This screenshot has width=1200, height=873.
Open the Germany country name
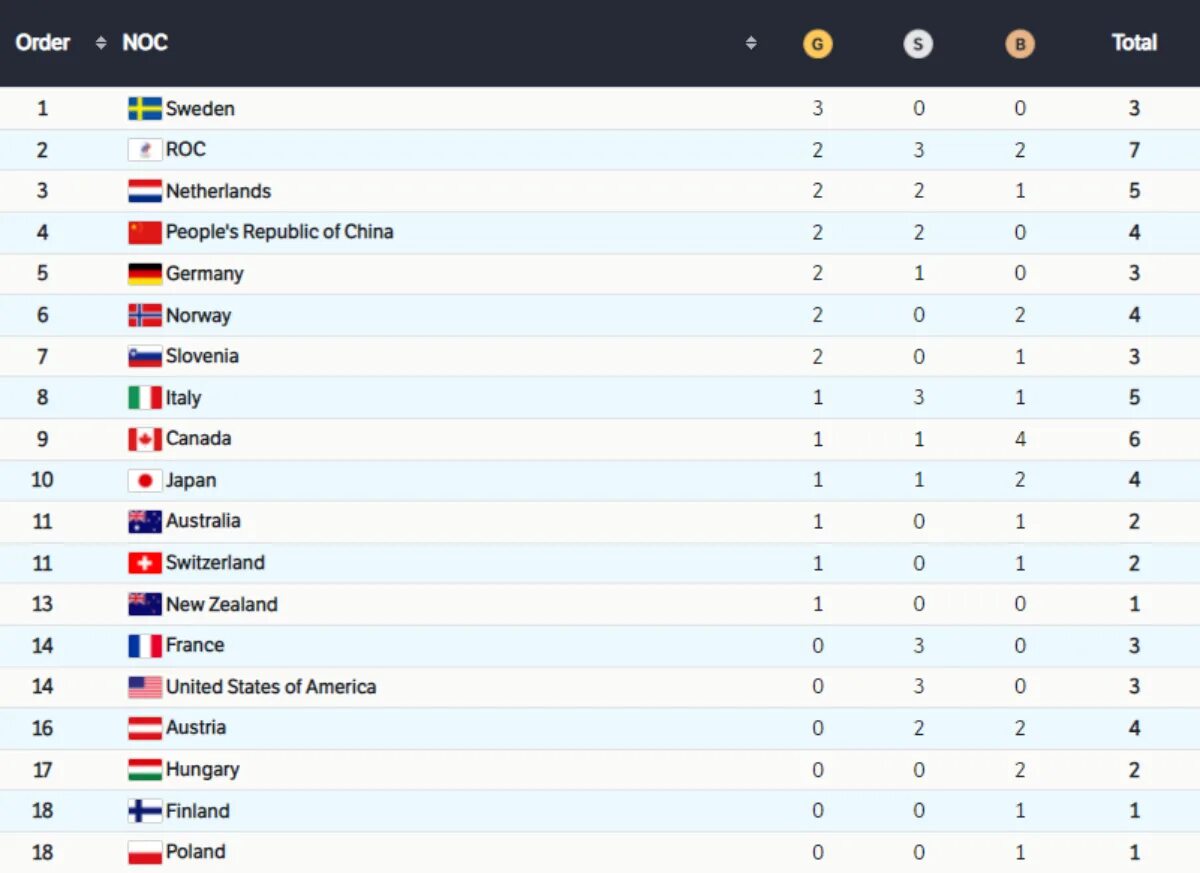(x=205, y=274)
